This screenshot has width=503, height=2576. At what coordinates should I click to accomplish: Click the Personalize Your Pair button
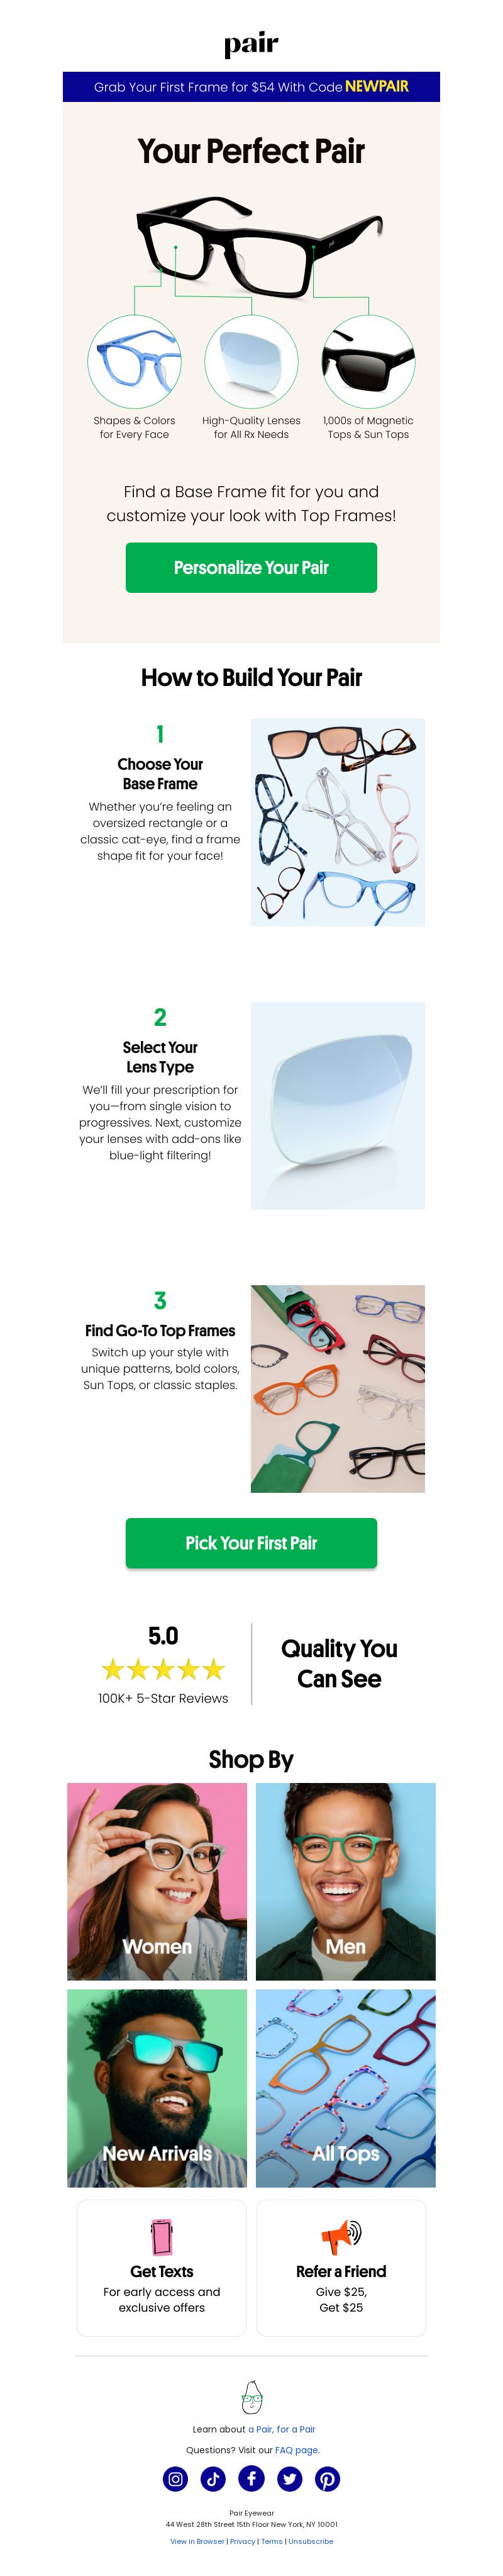[251, 568]
